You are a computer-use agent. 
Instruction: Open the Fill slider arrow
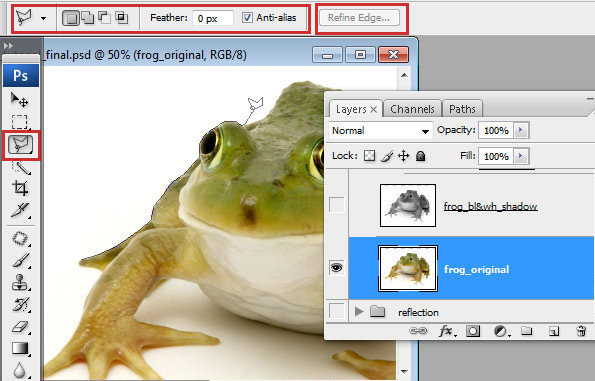(521, 156)
